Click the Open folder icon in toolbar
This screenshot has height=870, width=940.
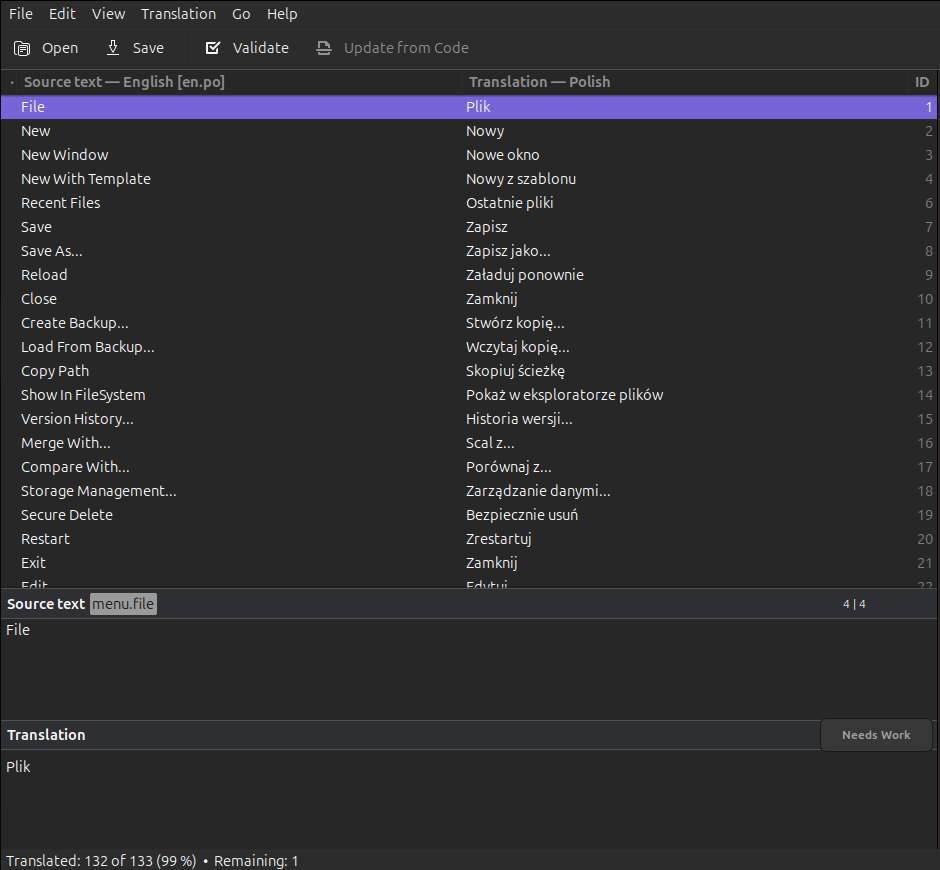22,48
